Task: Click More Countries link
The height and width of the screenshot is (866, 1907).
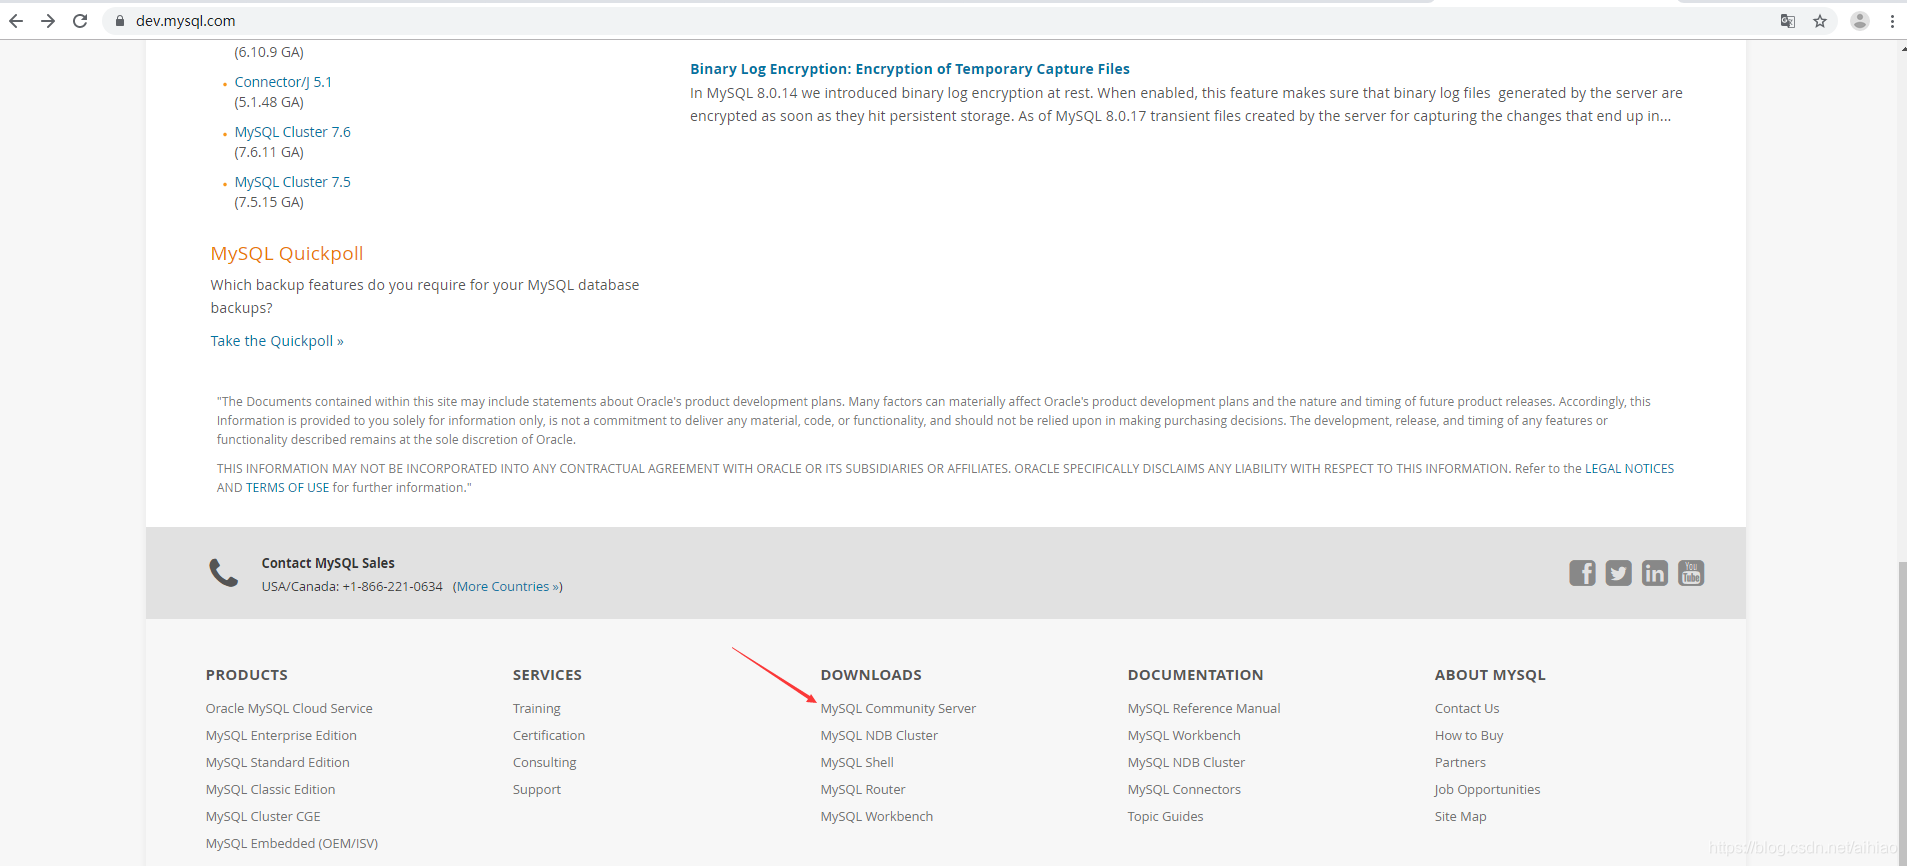Action: point(508,587)
